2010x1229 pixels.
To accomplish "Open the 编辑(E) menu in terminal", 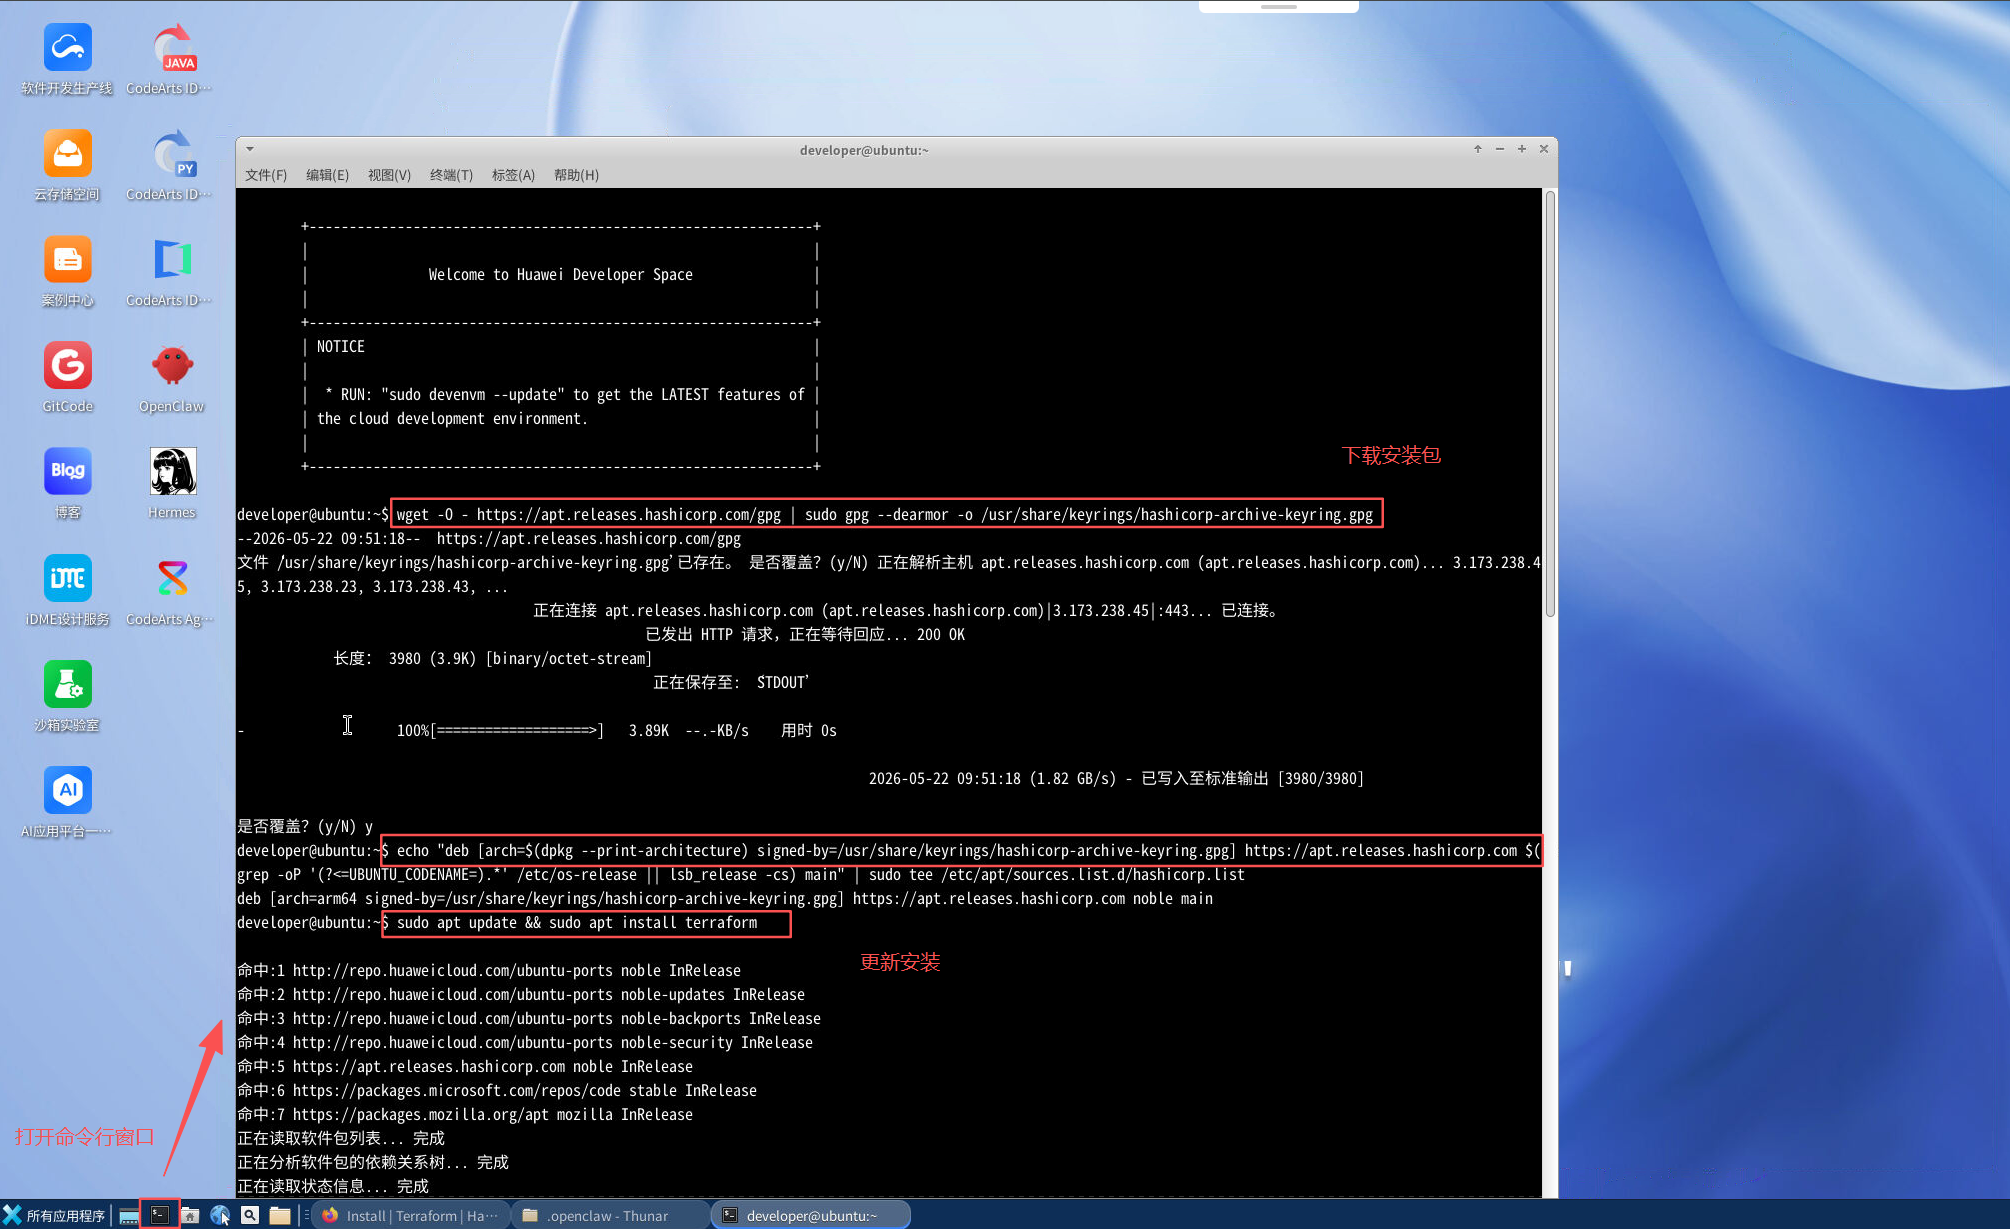I will click(x=328, y=175).
